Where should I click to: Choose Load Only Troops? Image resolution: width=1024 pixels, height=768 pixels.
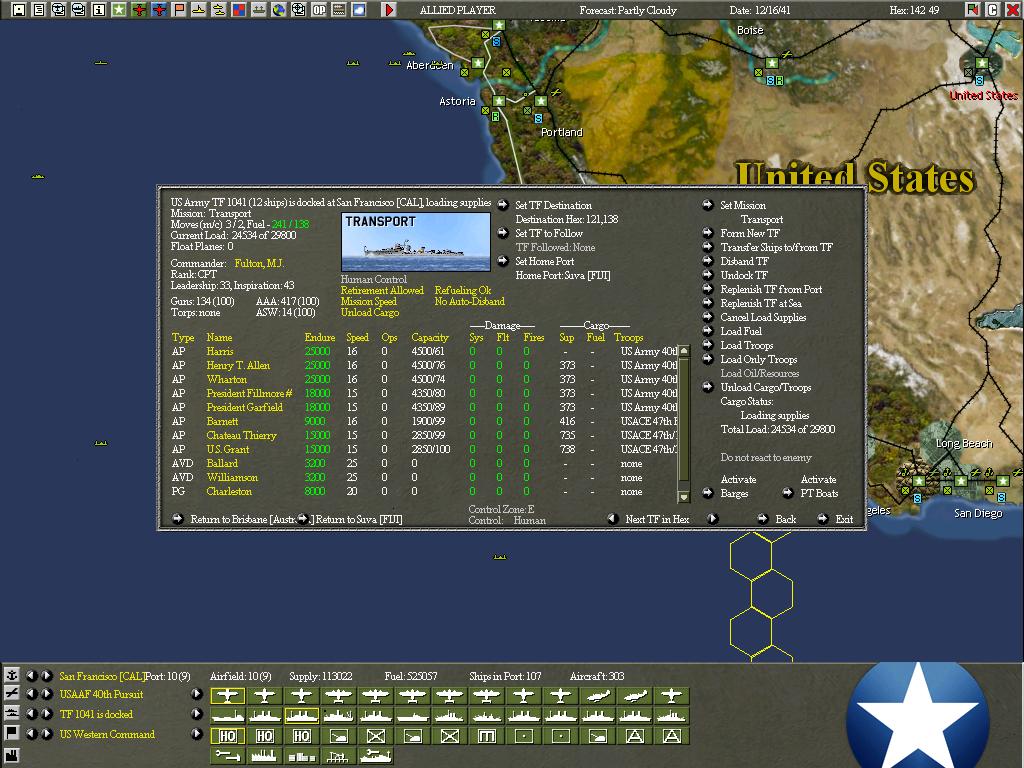click(x=758, y=360)
